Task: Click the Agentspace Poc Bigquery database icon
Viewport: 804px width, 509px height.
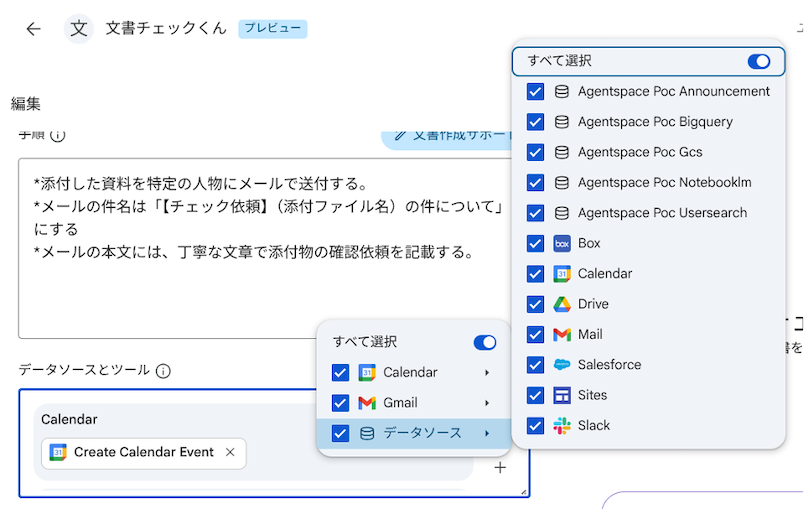Action: [x=562, y=122]
